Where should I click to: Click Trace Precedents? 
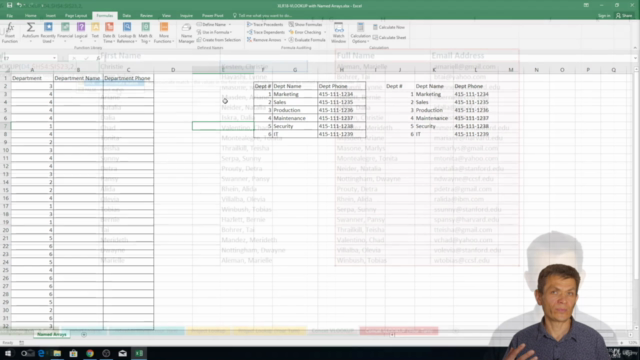pos(265,24)
